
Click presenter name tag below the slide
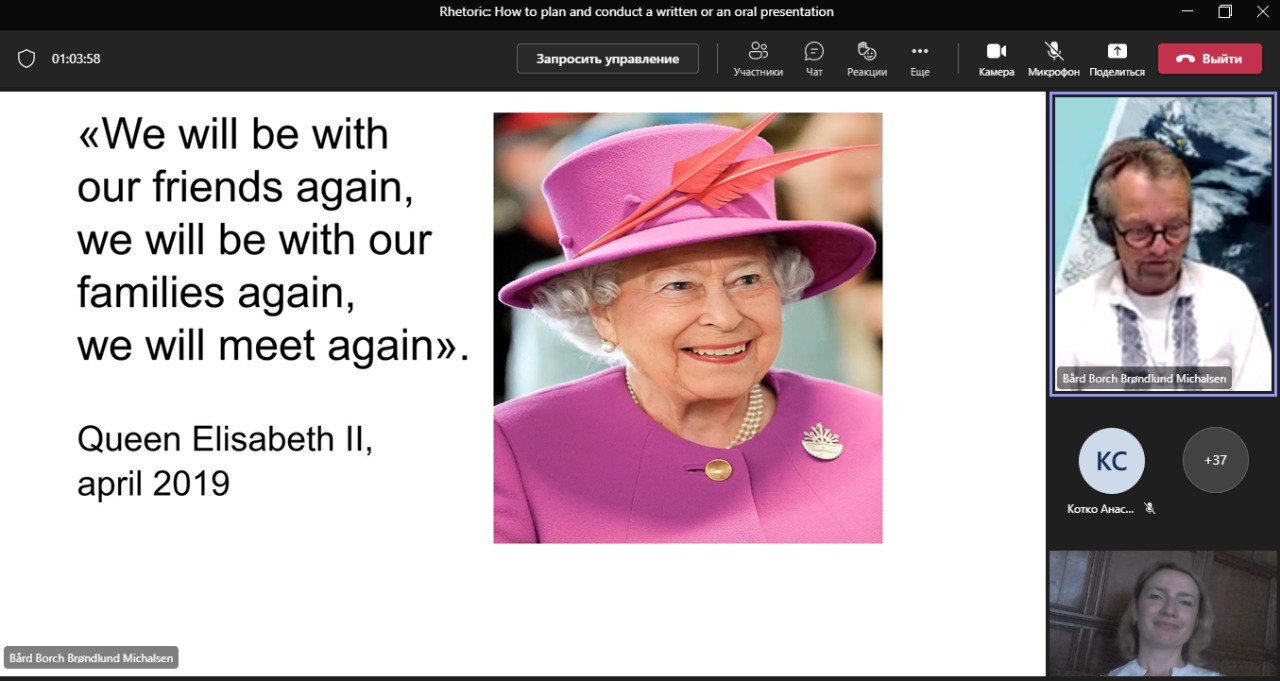(x=91, y=658)
